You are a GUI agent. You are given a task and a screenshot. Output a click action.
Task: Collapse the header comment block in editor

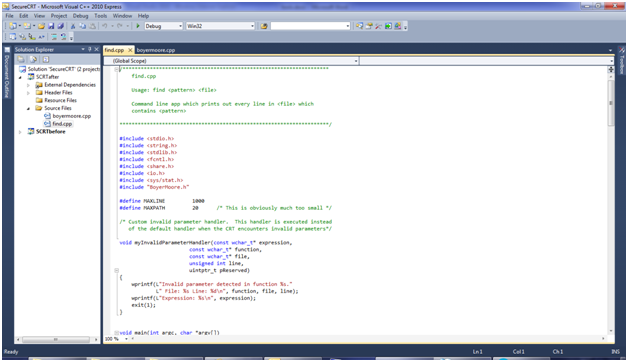[x=117, y=69]
